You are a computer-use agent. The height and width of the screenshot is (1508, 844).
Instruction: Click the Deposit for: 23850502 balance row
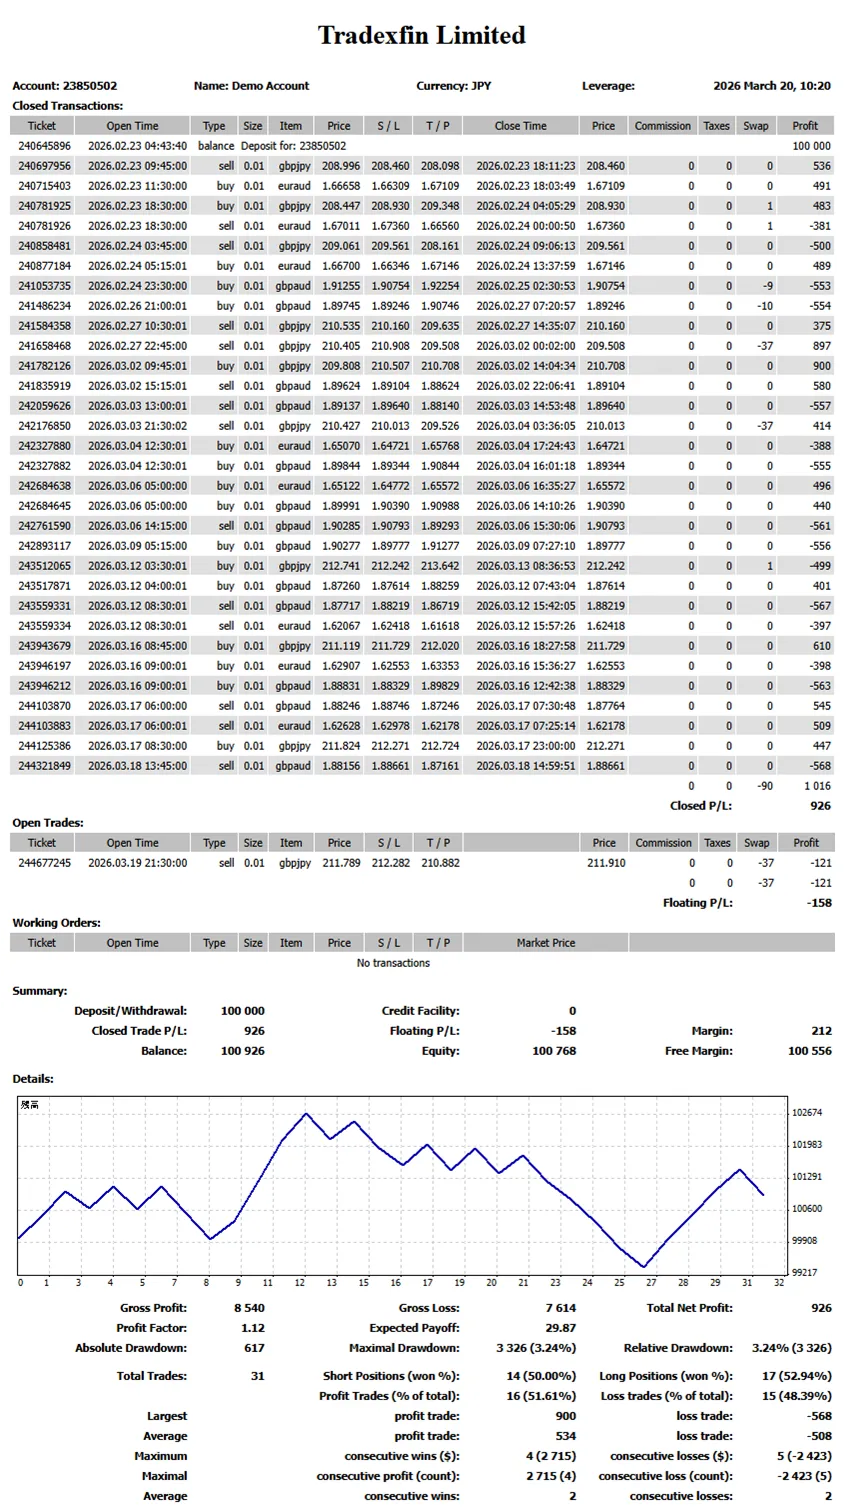click(x=293, y=146)
